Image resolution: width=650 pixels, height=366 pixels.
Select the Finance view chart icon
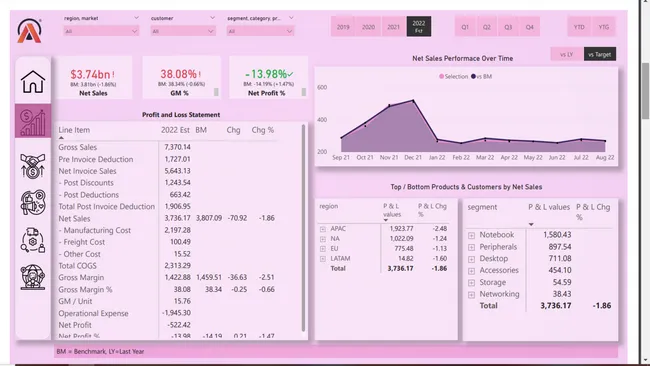tap(33, 121)
